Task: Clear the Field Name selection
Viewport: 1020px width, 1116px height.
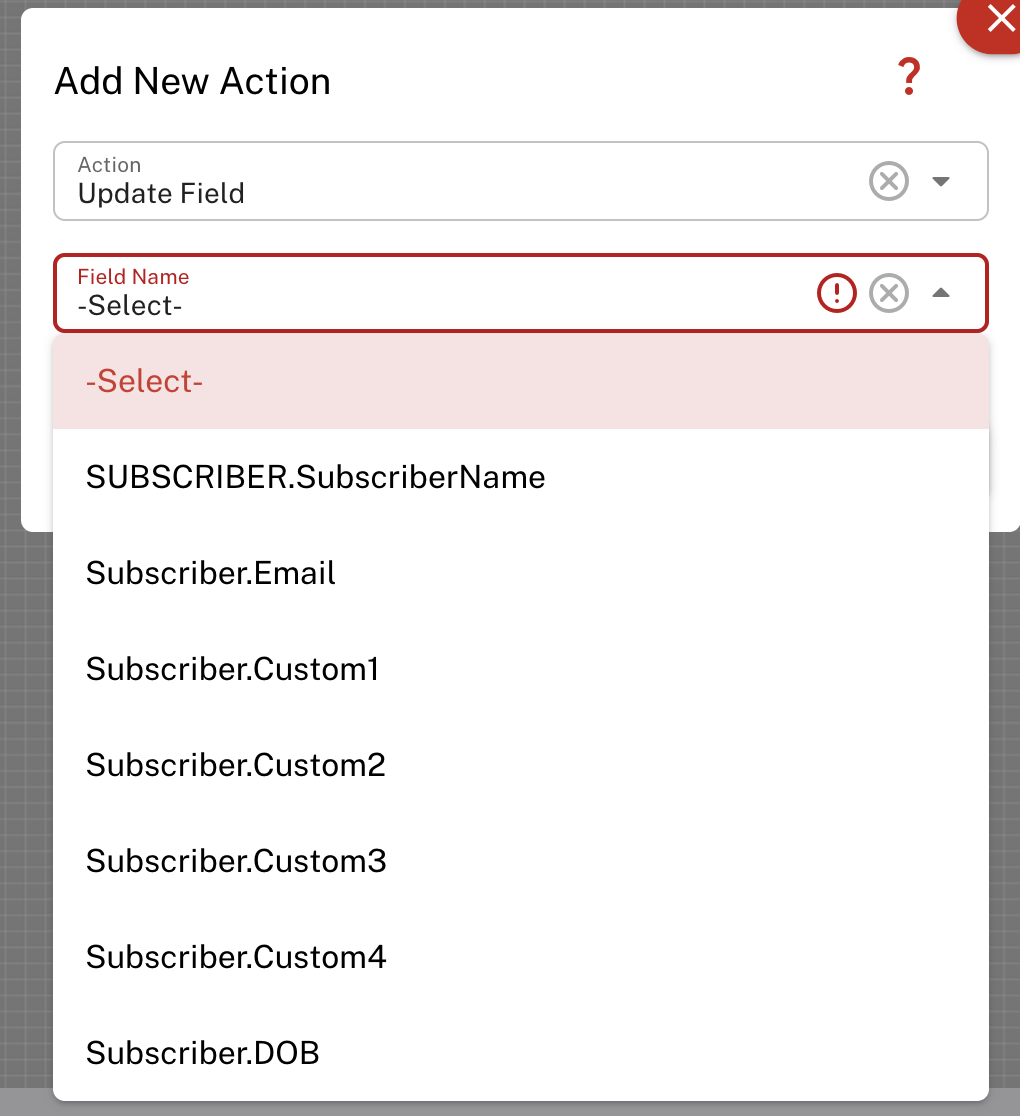Action: pos(888,293)
